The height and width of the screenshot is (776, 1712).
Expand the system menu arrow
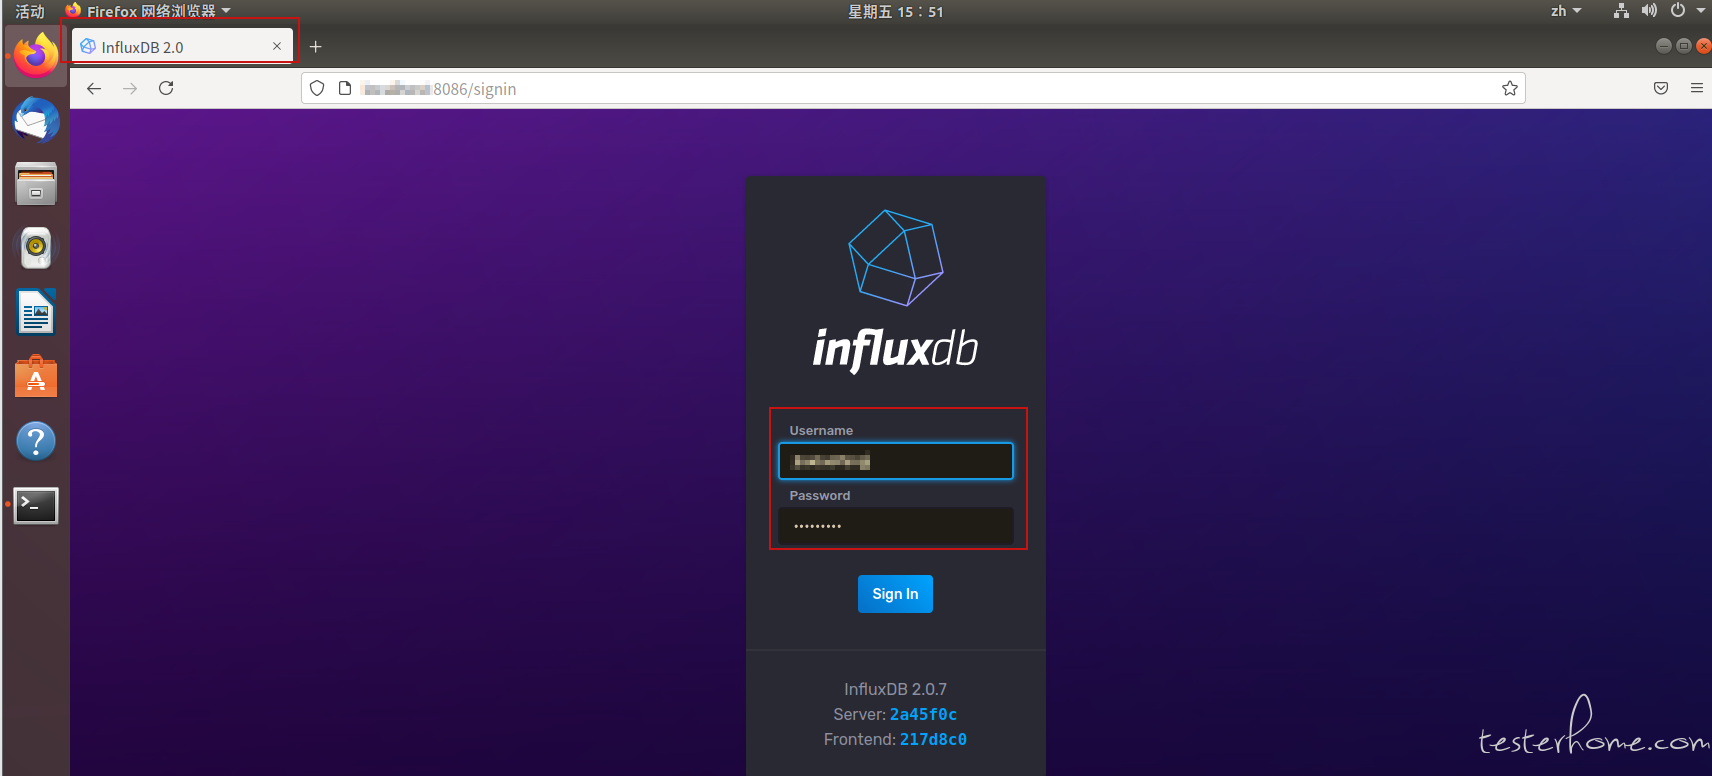[x=1701, y=11]
